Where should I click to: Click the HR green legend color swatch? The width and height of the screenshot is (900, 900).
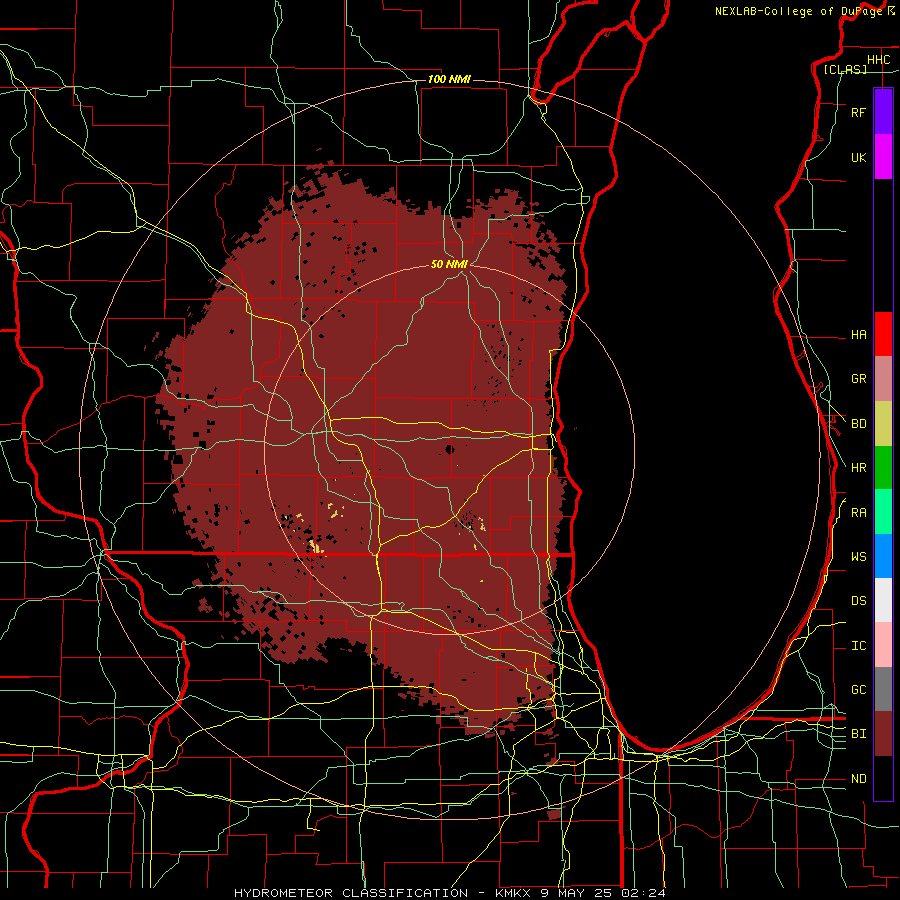pos(883,468)
